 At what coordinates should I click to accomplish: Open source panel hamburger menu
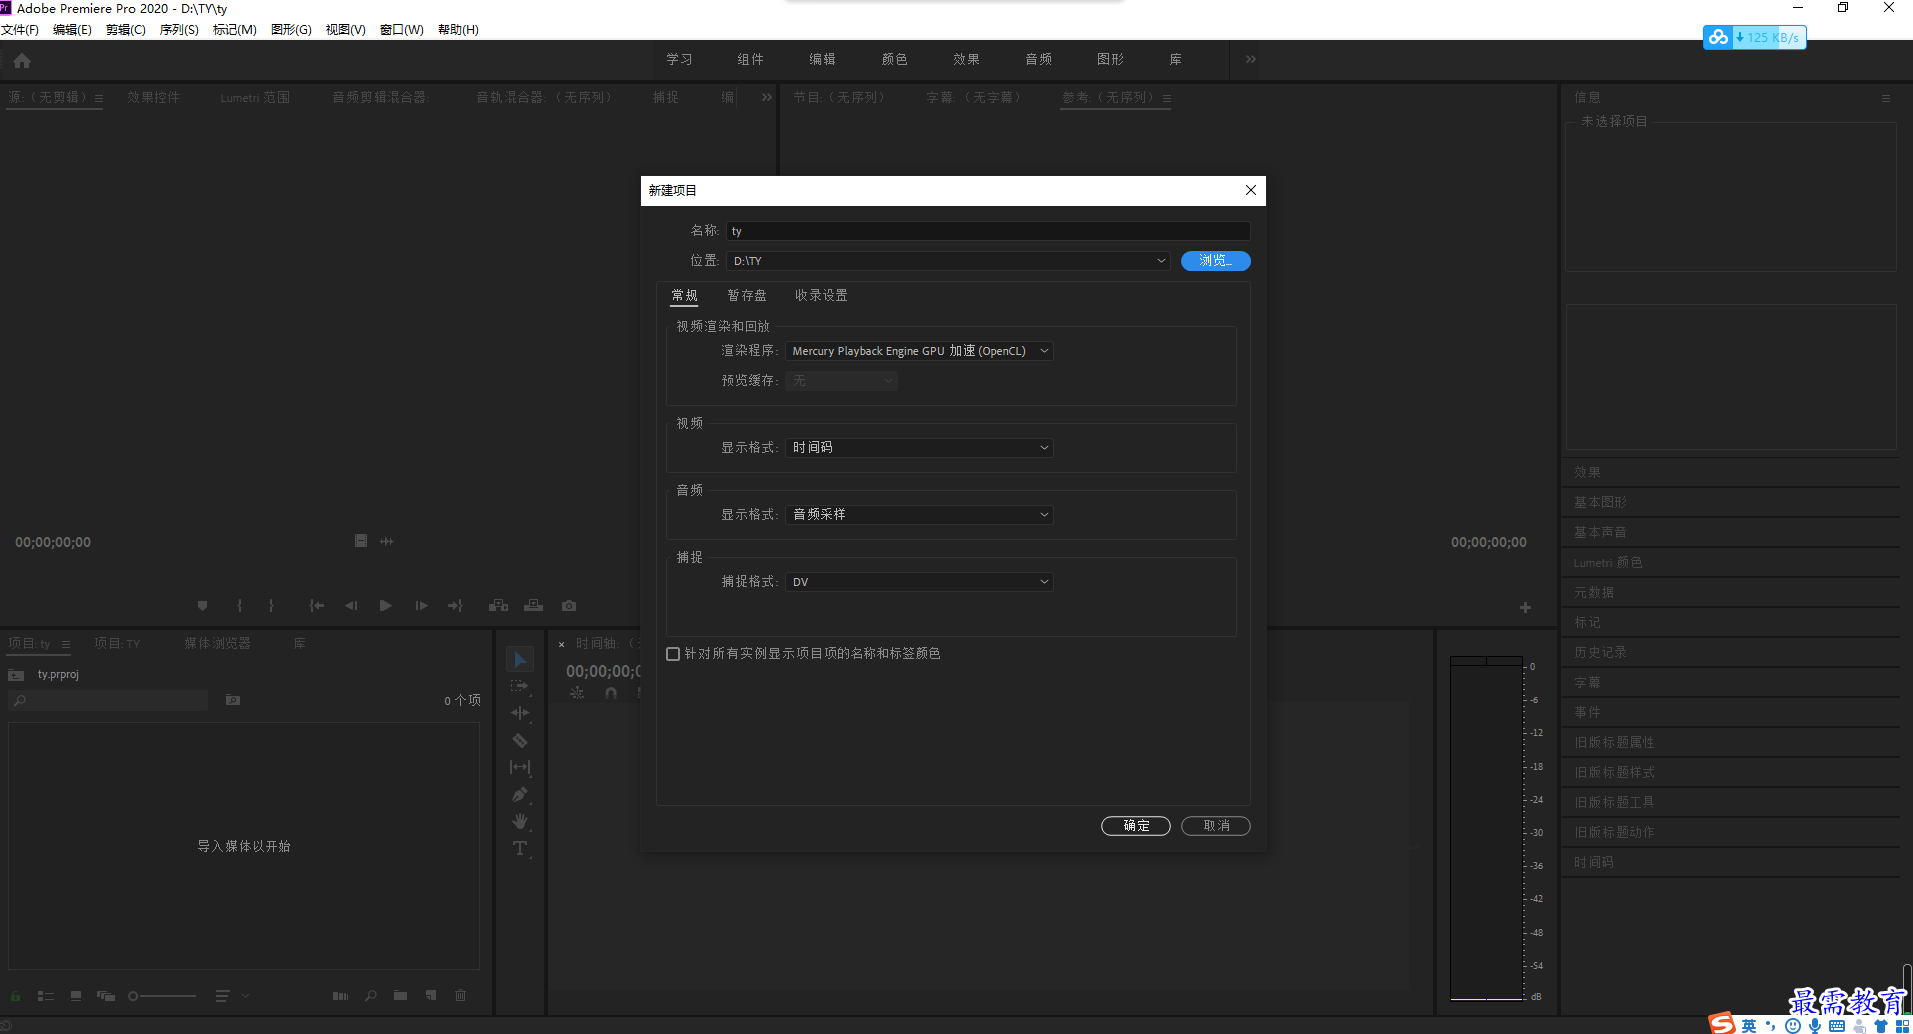98,98
